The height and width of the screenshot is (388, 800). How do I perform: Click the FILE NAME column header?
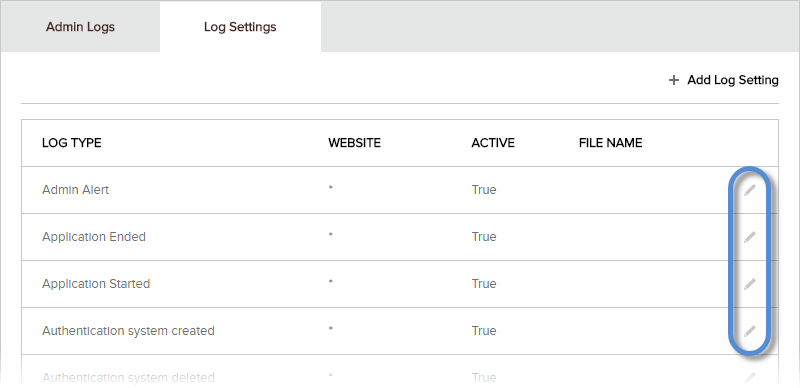tap(610, 143)
